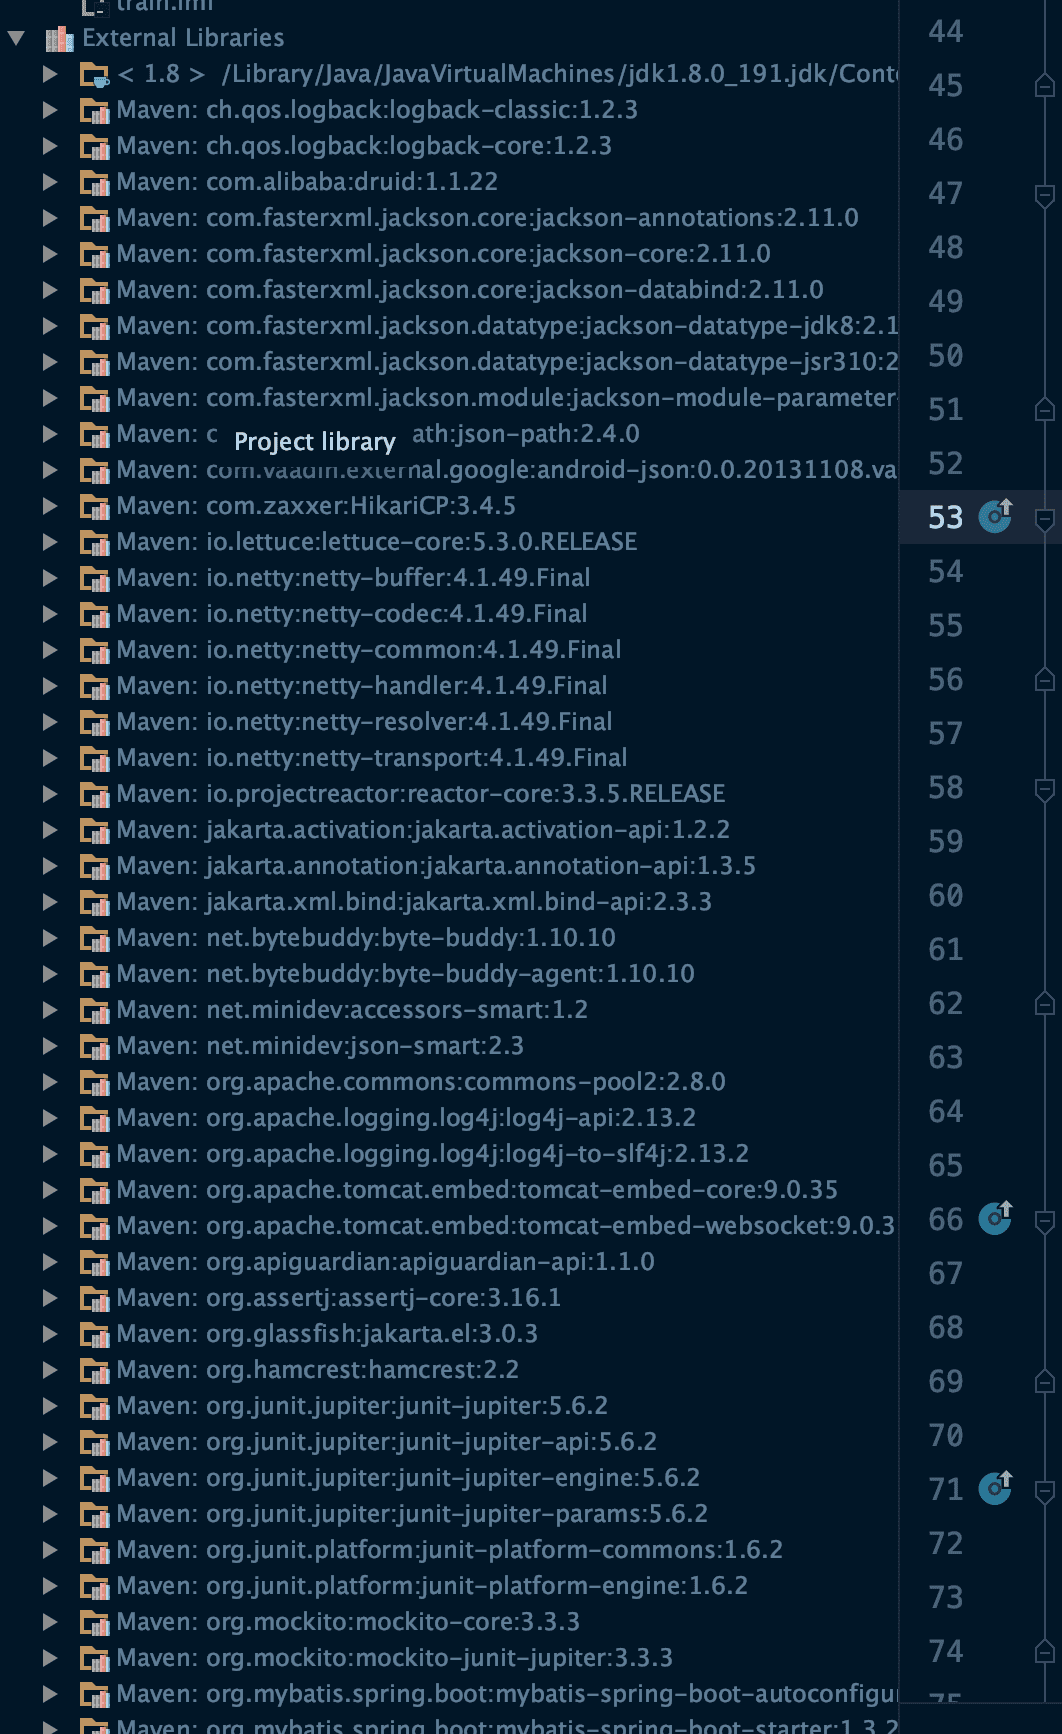
Task: Click library icon of netty-transport:4.1.49.Final
Action: click(94, 758)
